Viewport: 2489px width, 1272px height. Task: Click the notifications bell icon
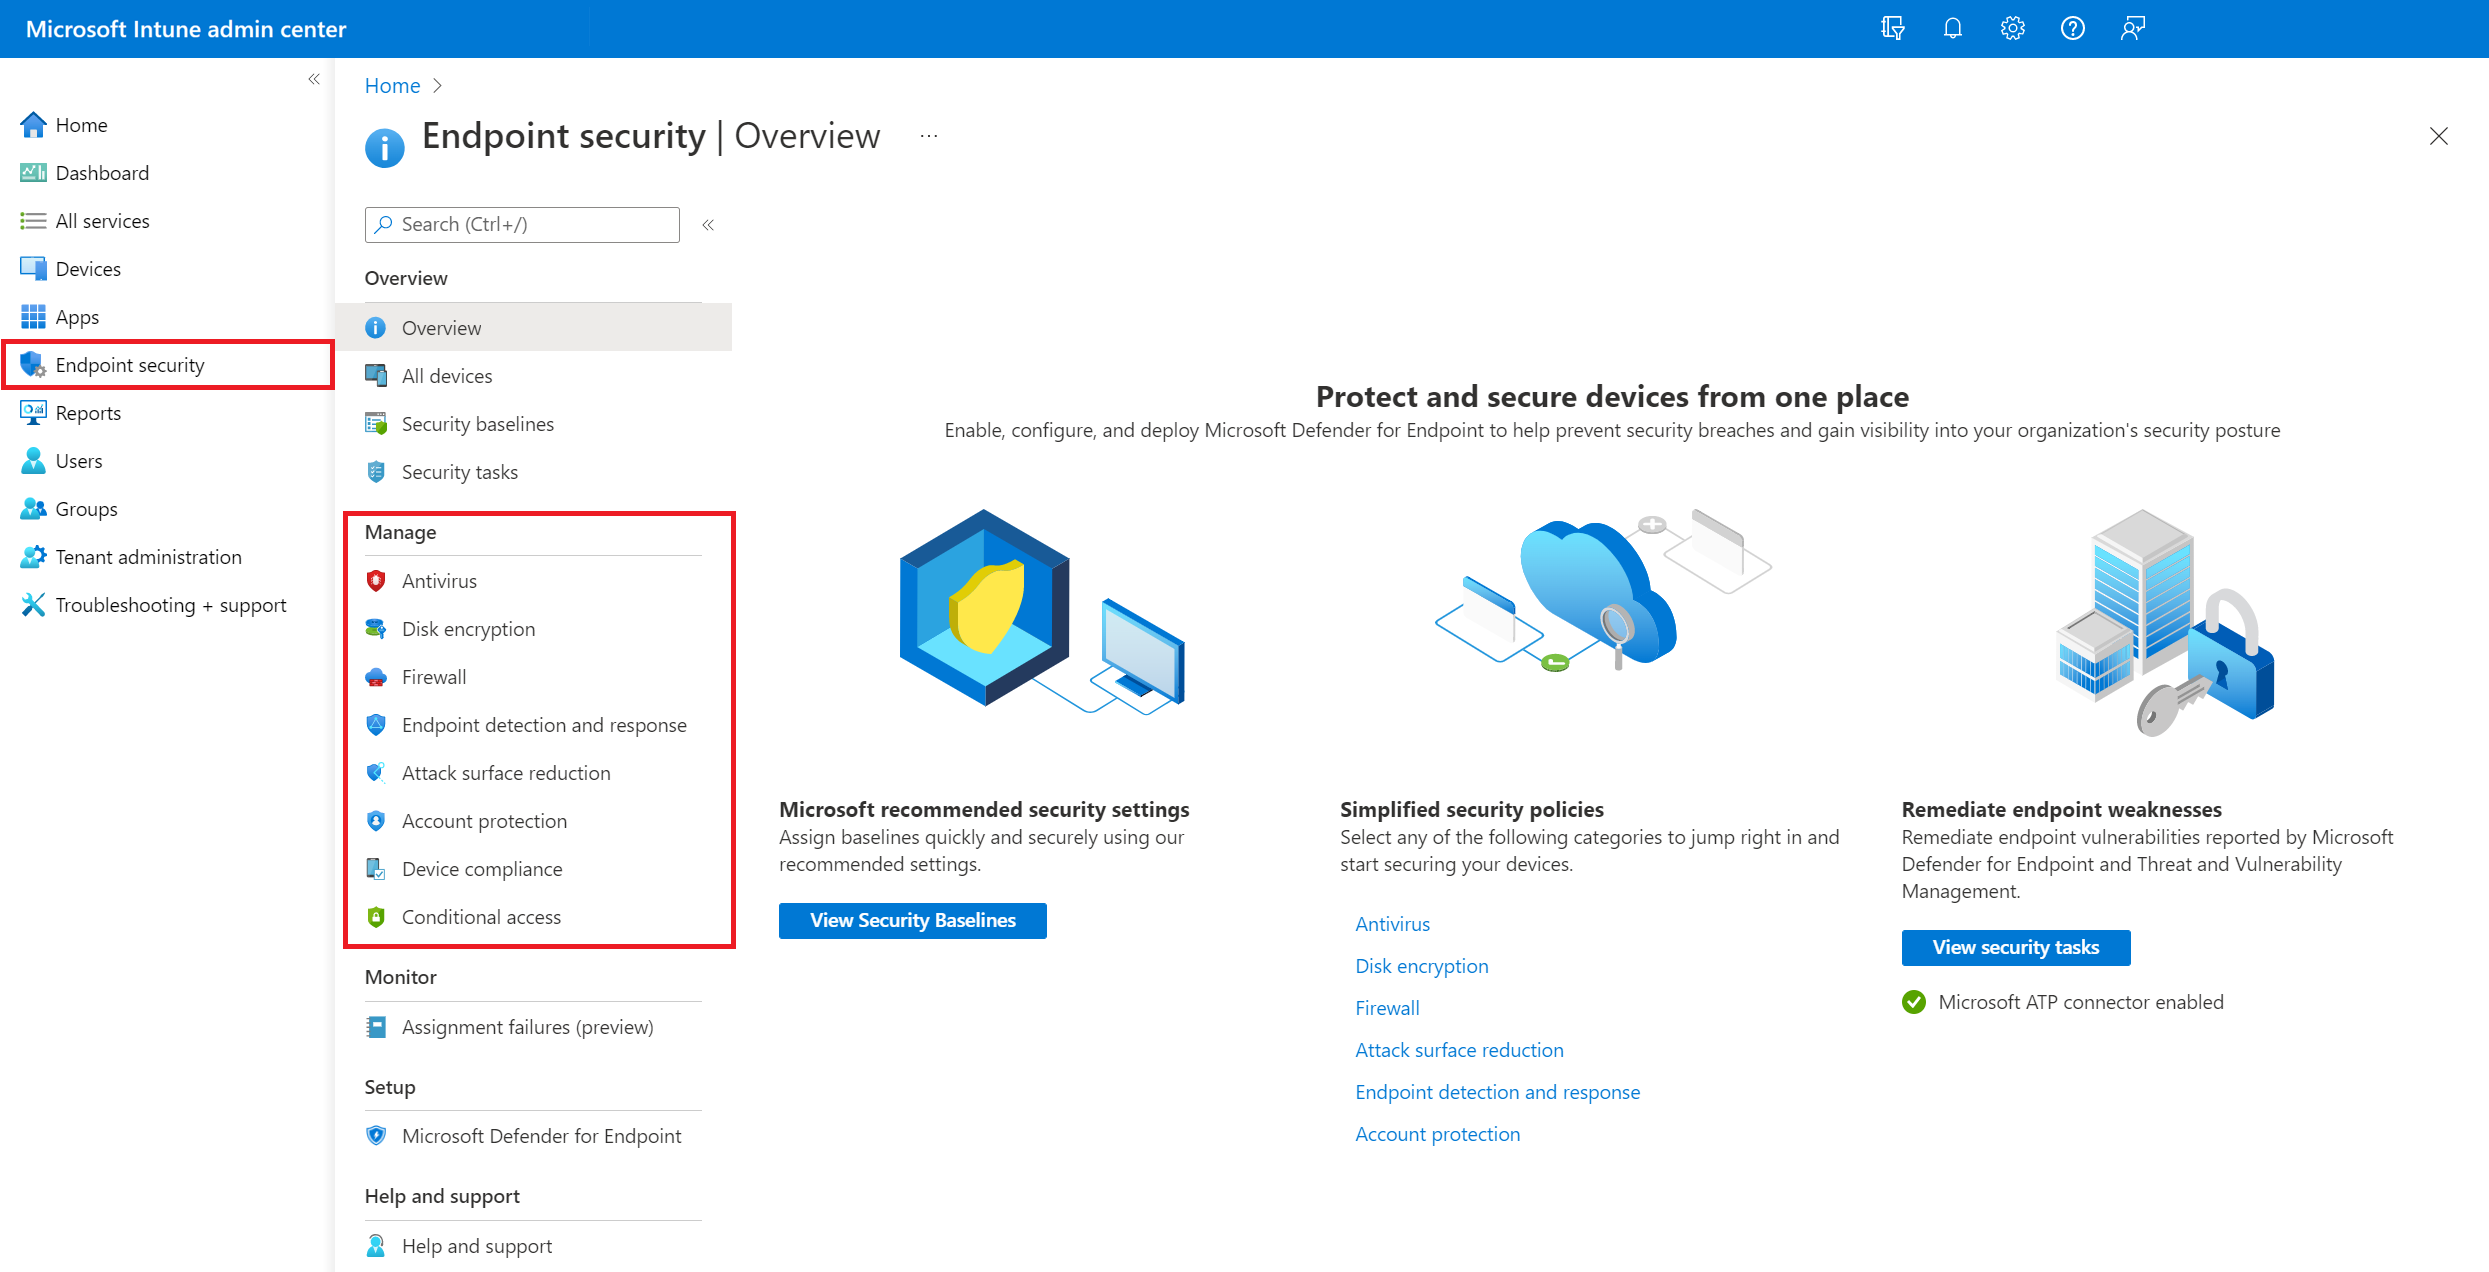pyautogui.click(x=1952, y=28)
